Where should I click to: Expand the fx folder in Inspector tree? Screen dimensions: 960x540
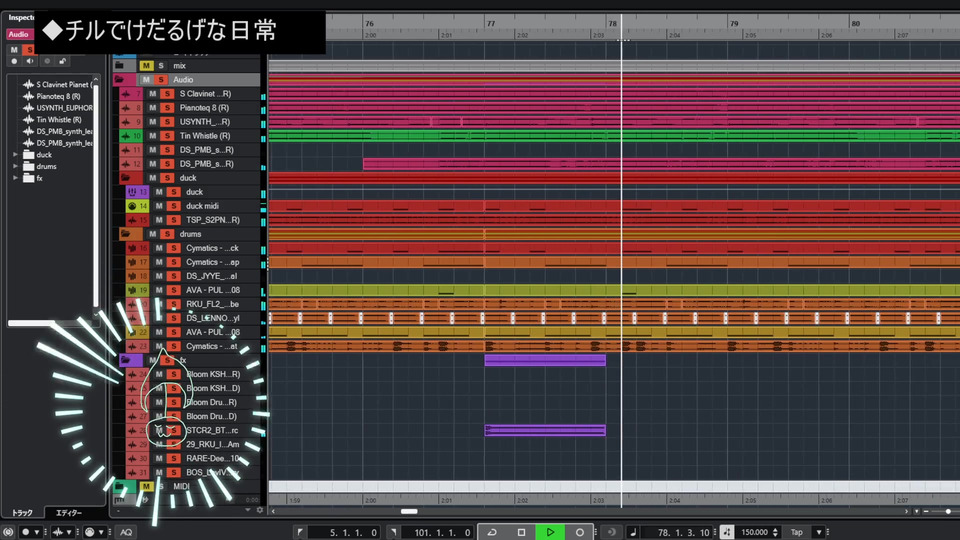click(x=16, y=178)
